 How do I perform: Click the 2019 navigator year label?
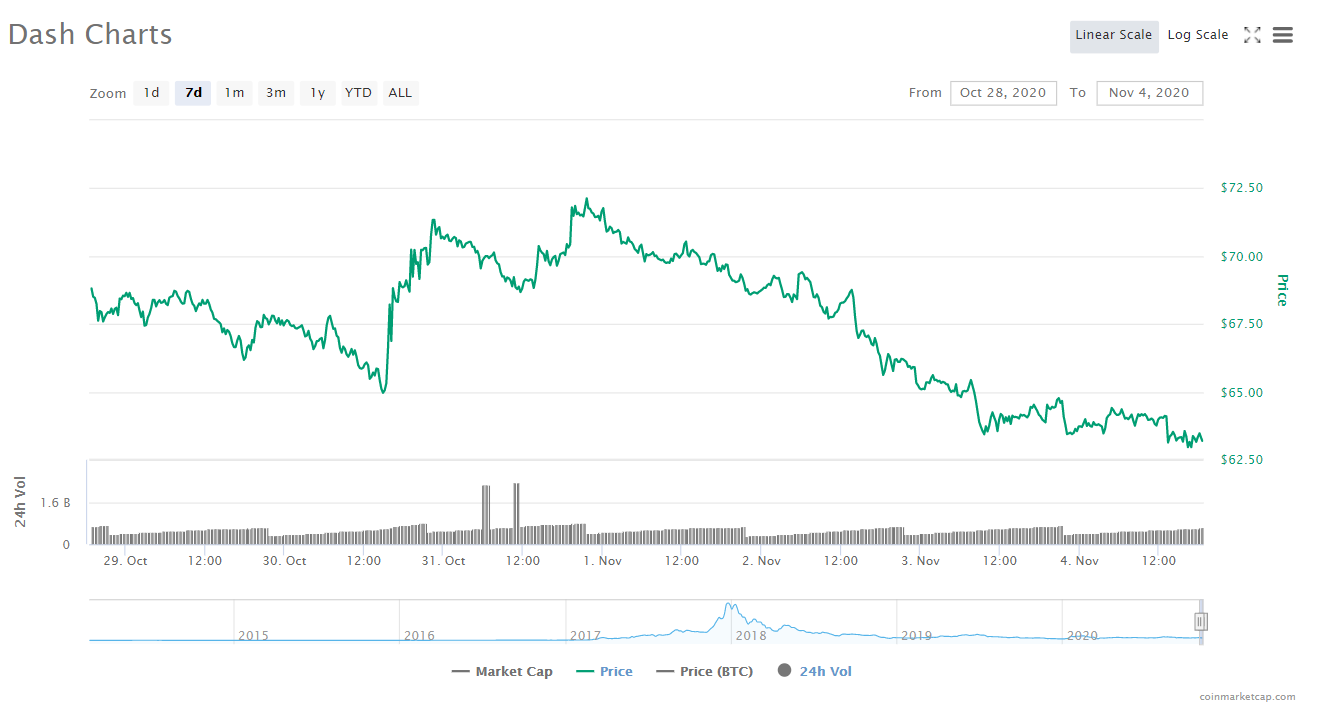point(917,636)
